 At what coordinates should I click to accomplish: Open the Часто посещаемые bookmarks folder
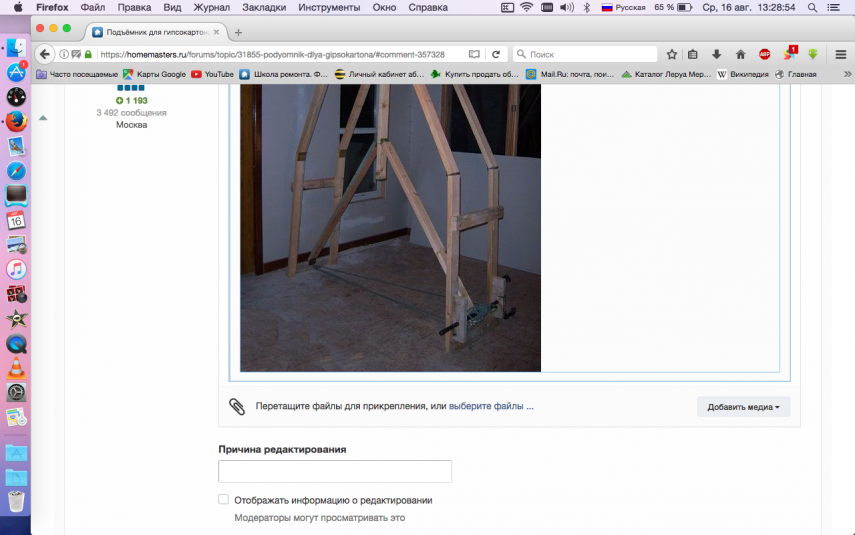tap(77, 74)
